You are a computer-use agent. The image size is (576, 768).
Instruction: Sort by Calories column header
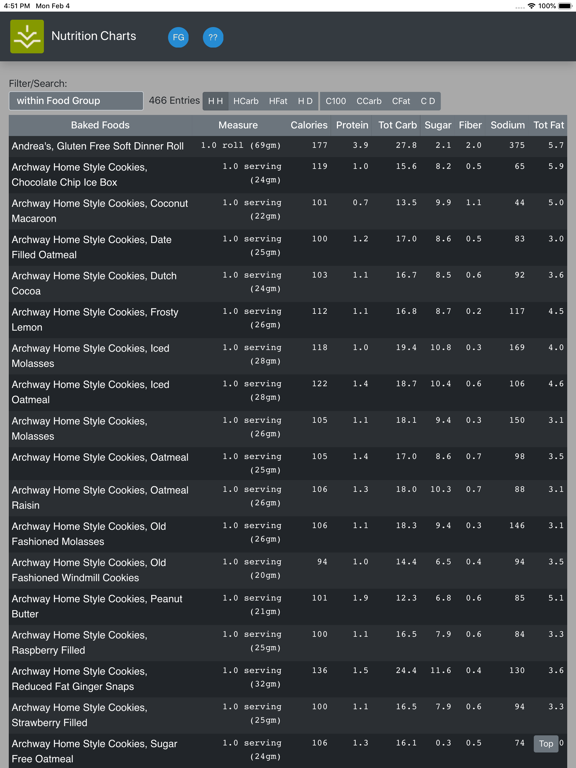(x=309, y=125)
